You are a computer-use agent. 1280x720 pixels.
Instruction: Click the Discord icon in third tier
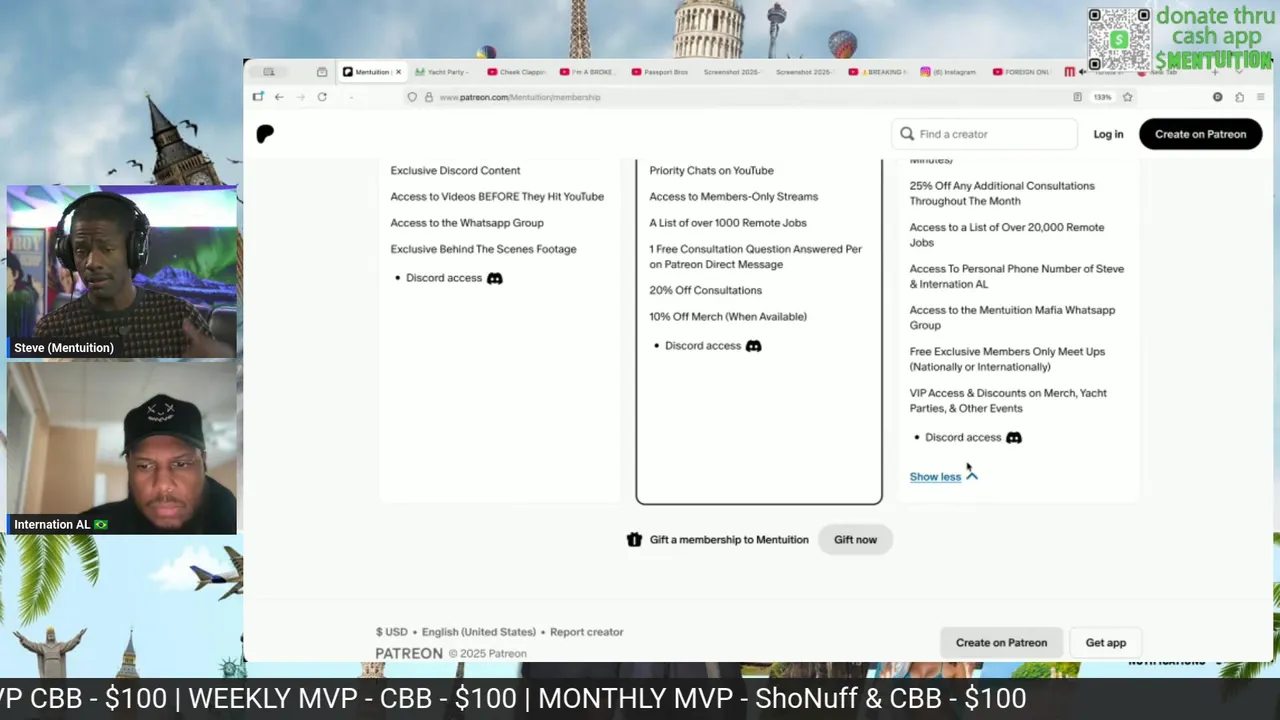pyautogui.click(x=1013, y=437)
